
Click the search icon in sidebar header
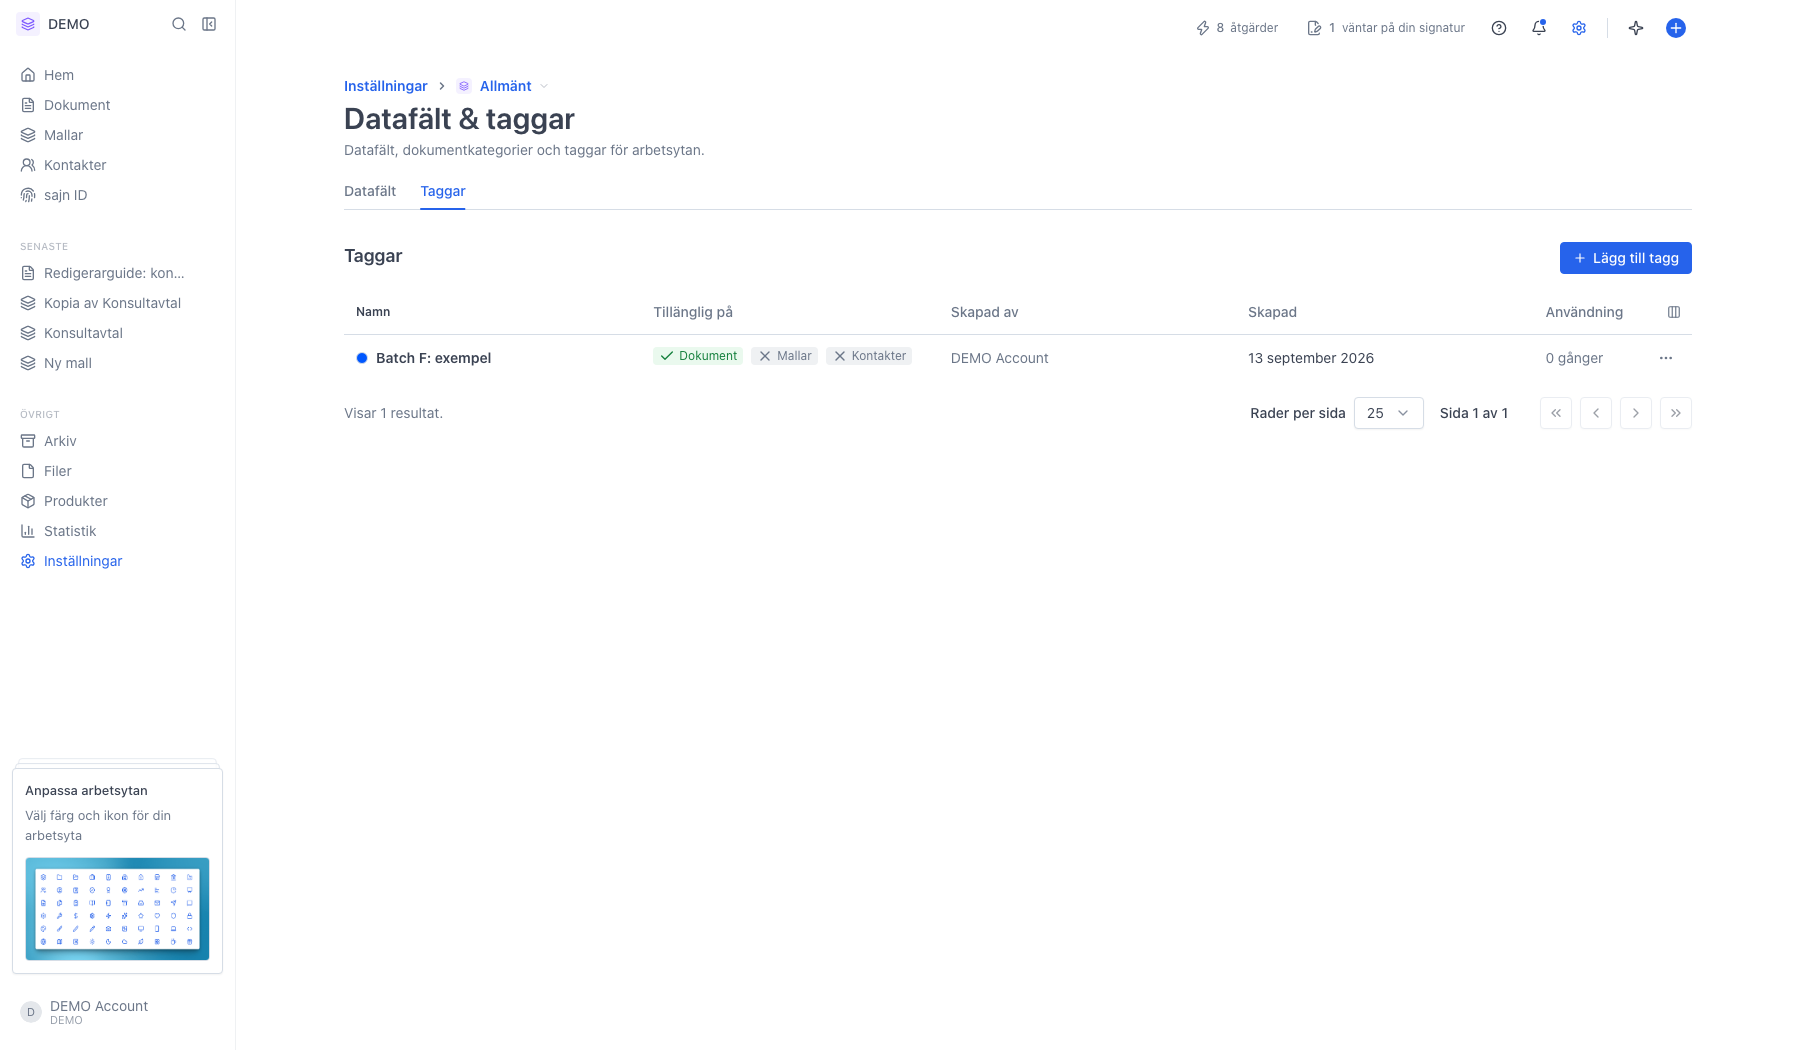(179, 24)
